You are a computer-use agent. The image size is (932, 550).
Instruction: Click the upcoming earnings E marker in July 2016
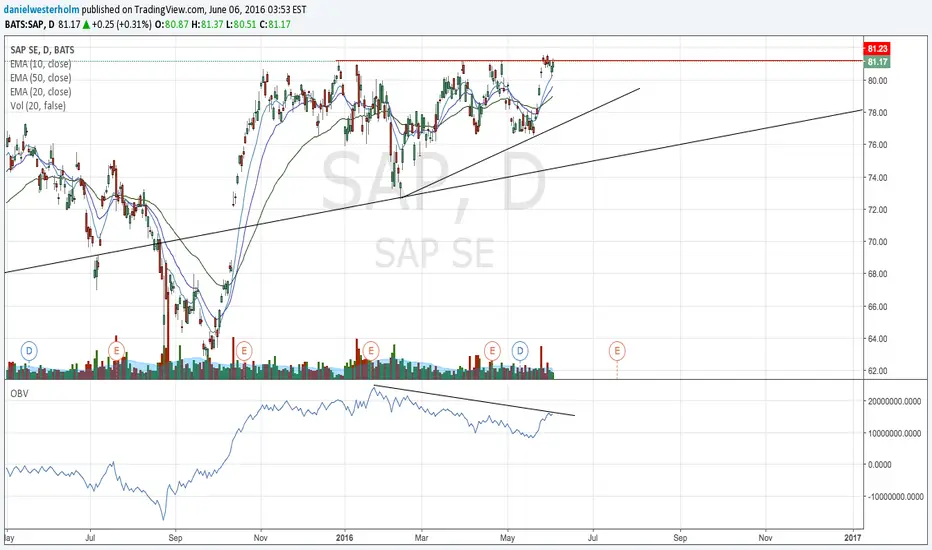[617, 351]
